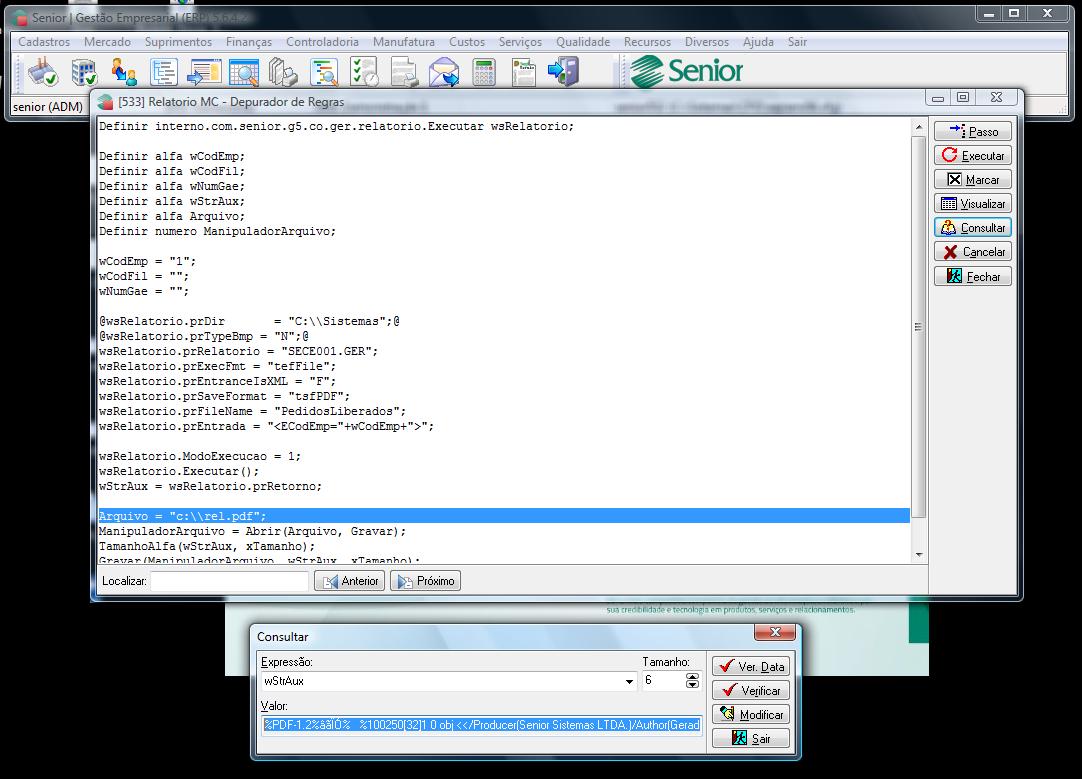Click the code editor vertical scrollbar

(x=919, y=326)
